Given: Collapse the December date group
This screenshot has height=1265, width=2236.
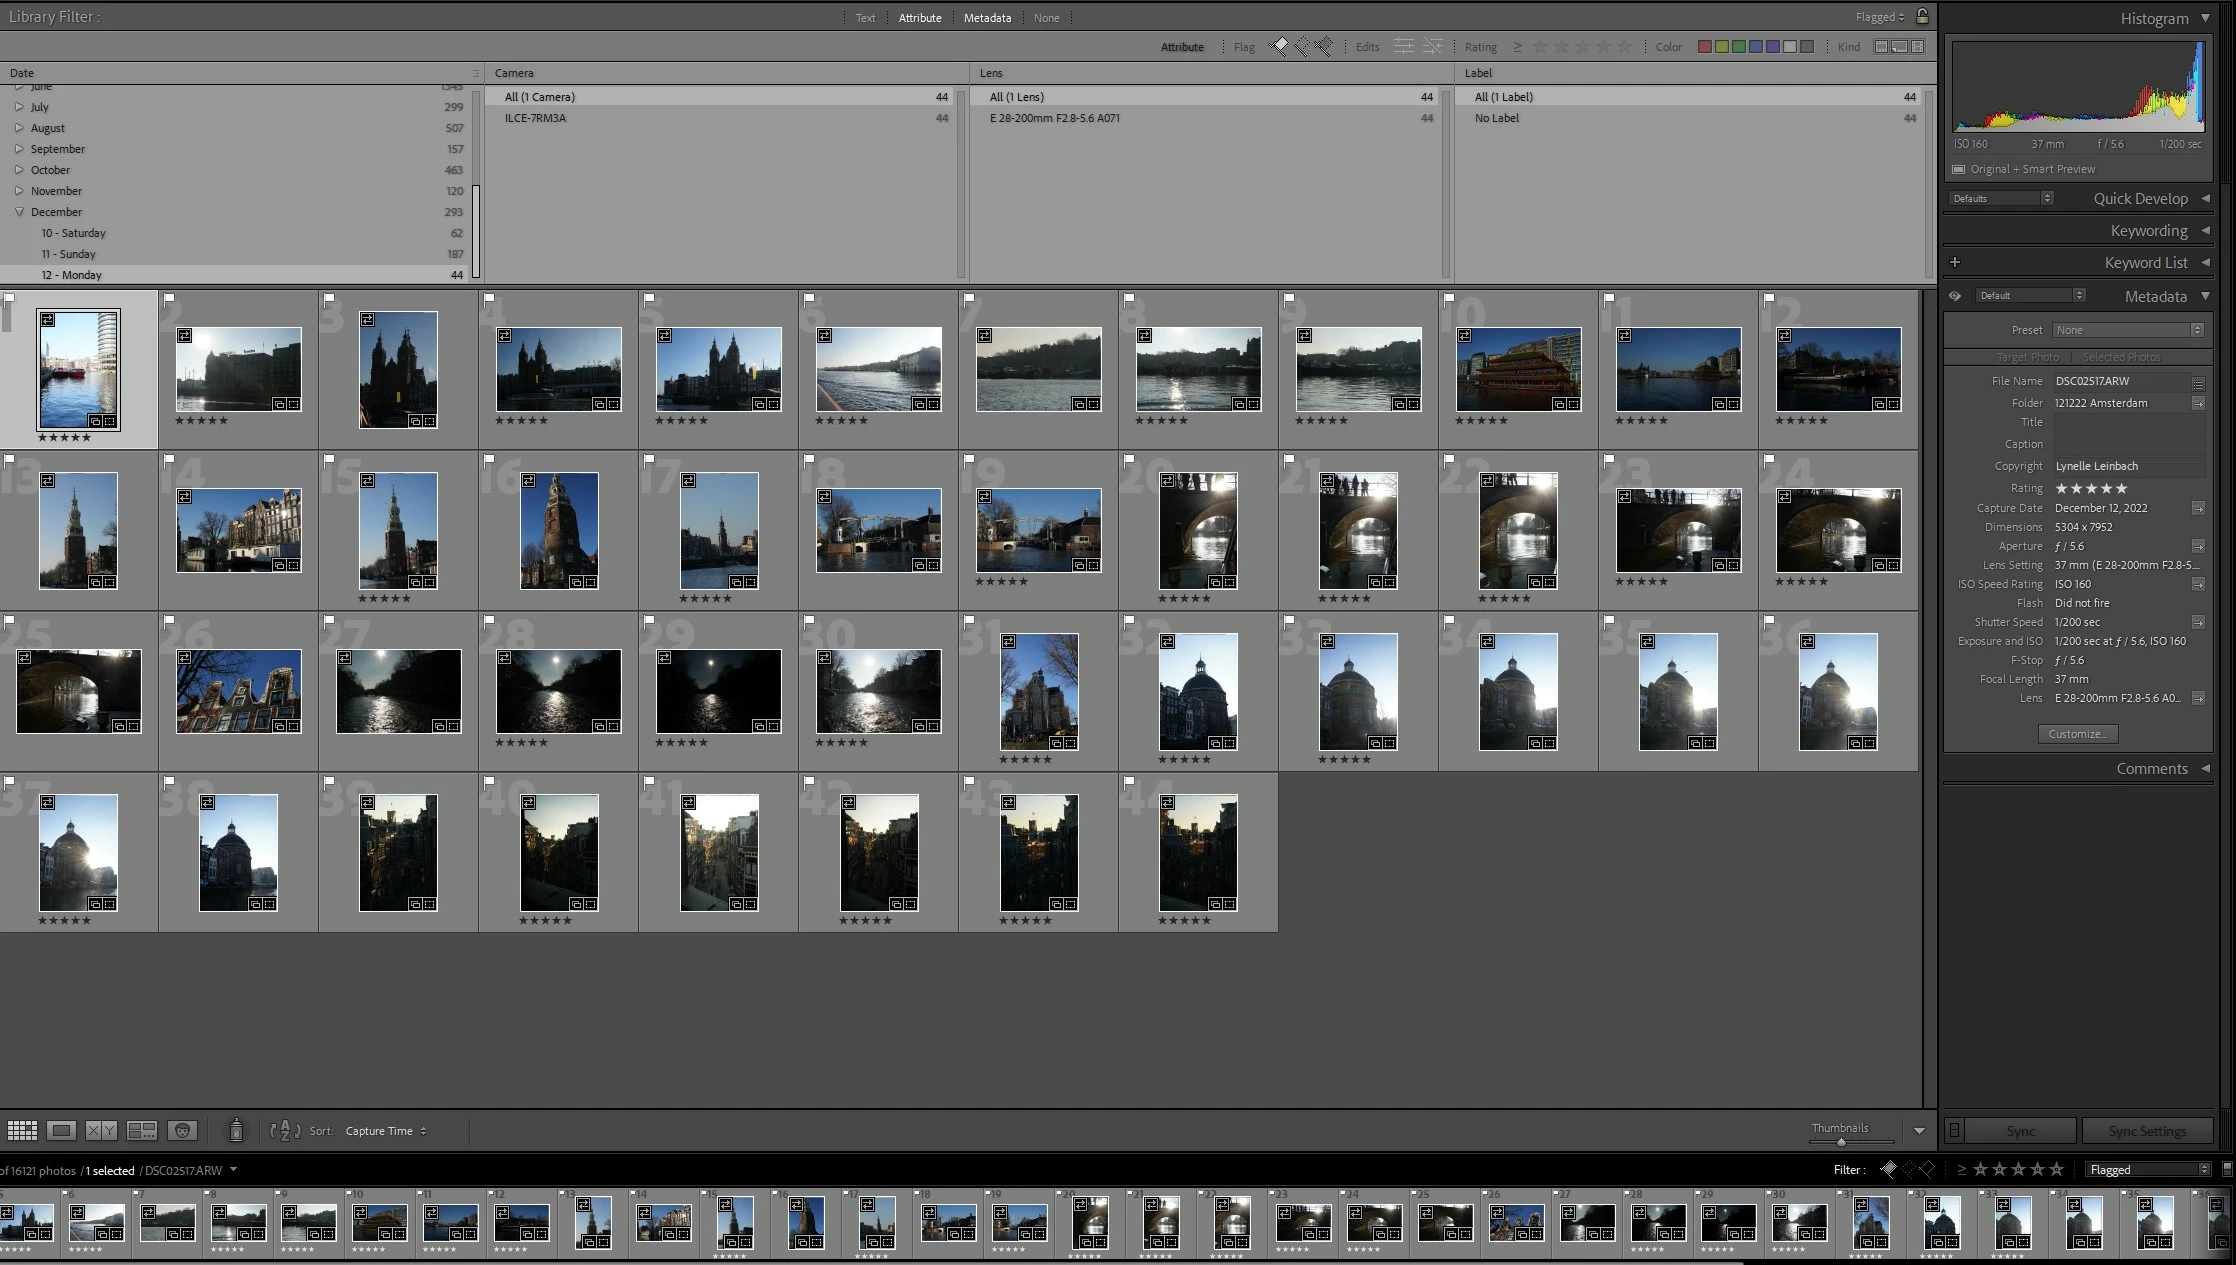Looking at the screenshot, I should [x=19, y=212].
